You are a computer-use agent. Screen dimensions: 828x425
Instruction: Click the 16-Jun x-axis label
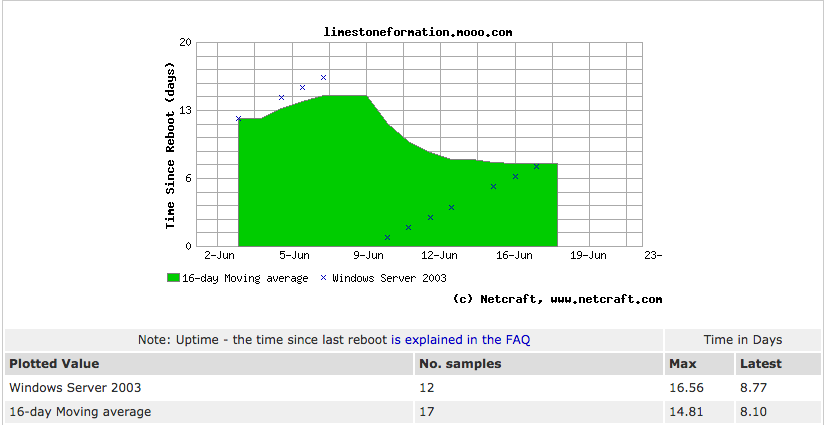coord(514,256)
